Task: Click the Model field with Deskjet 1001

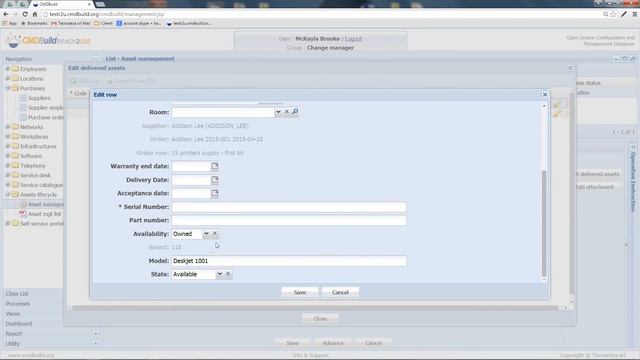Action: click(x=289, y=261)
